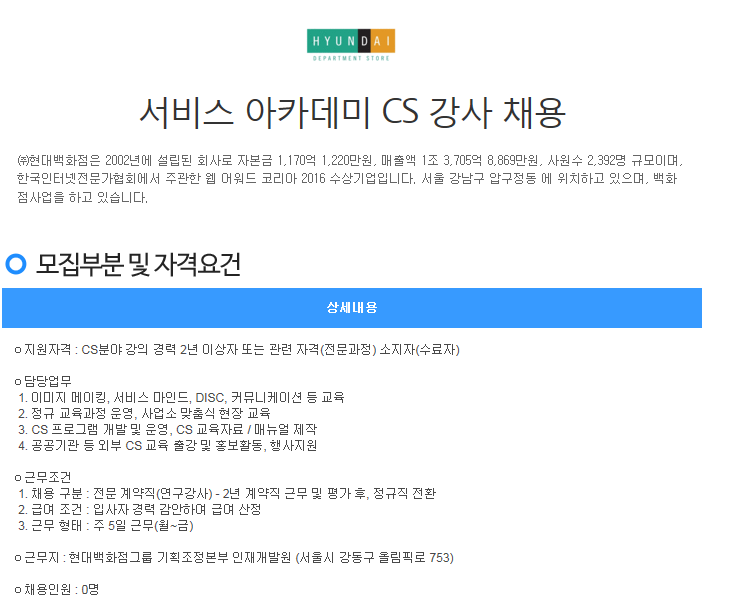Click the 급여 조건 line
The image size is (732, 607).
click(140, 509)
